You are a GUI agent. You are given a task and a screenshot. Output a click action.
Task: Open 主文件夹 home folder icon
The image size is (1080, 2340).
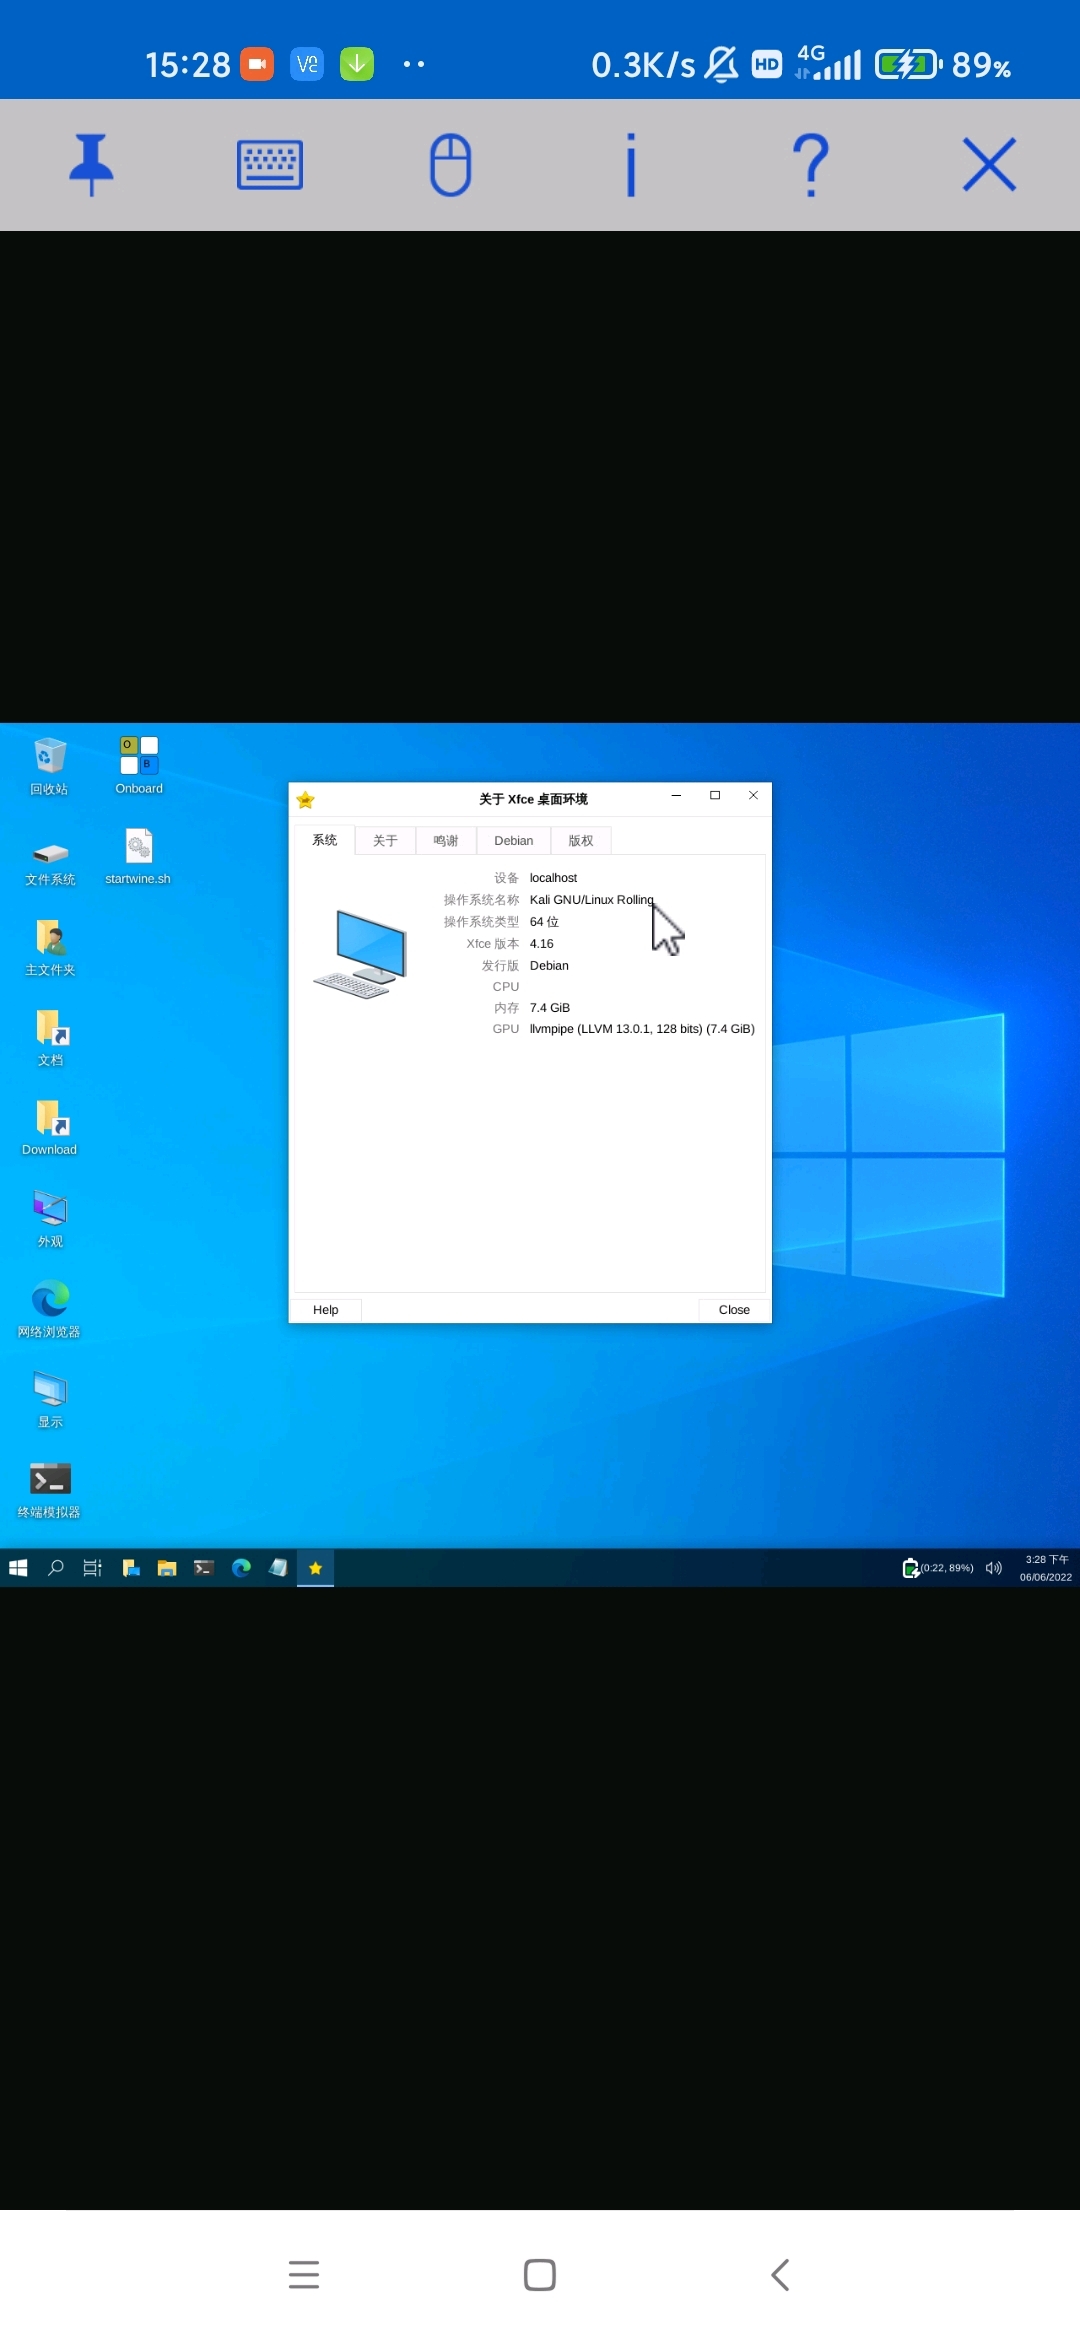coord(50,947)
